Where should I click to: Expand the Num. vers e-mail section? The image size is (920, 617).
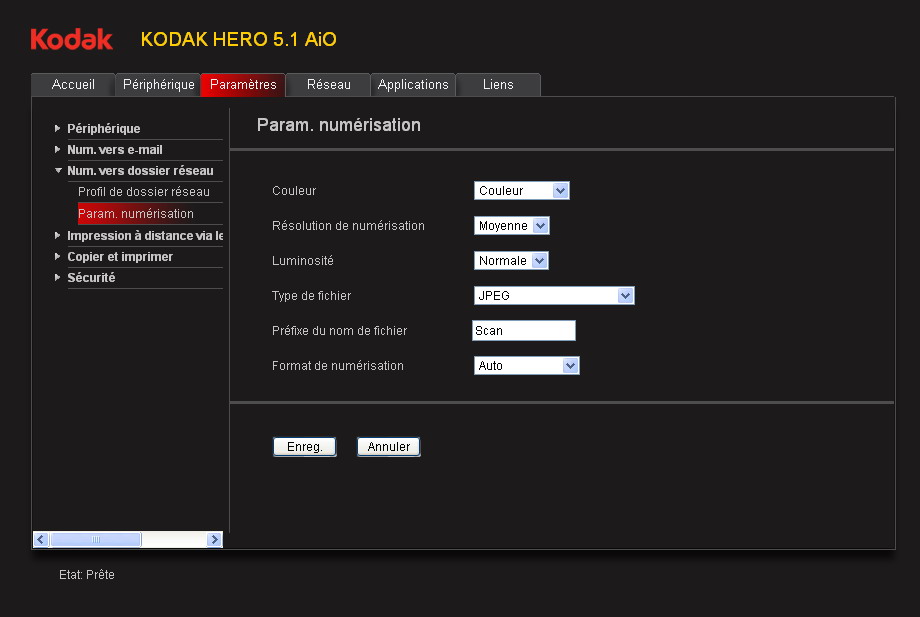[114, 150]
